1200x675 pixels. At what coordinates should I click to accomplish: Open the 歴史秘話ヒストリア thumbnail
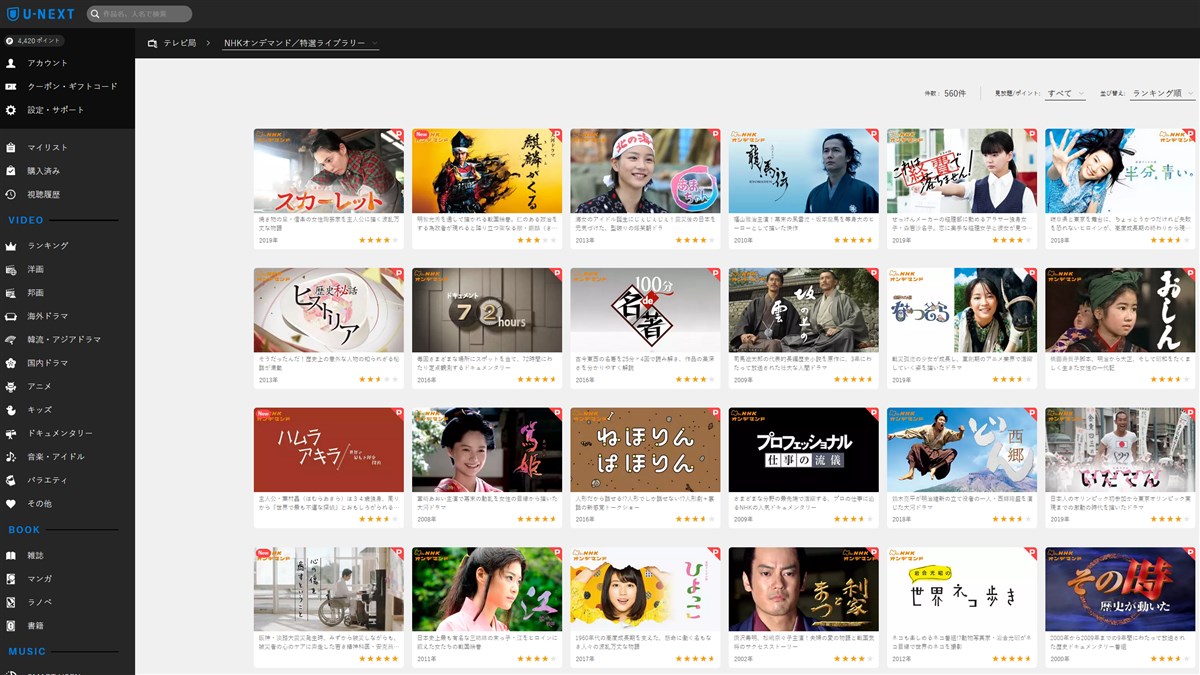click(329, 310)
